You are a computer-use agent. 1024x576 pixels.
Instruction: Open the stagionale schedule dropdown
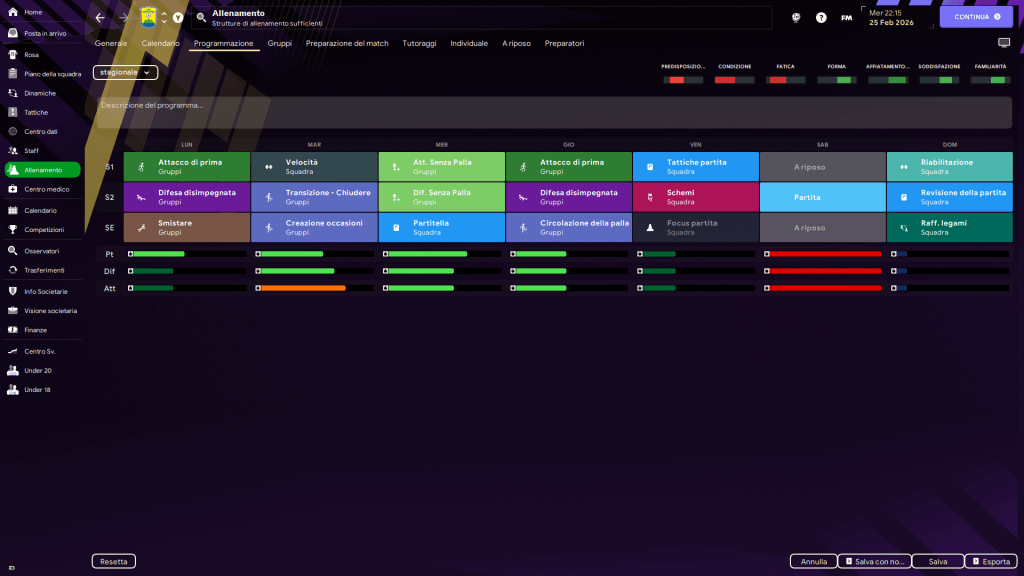125,73
